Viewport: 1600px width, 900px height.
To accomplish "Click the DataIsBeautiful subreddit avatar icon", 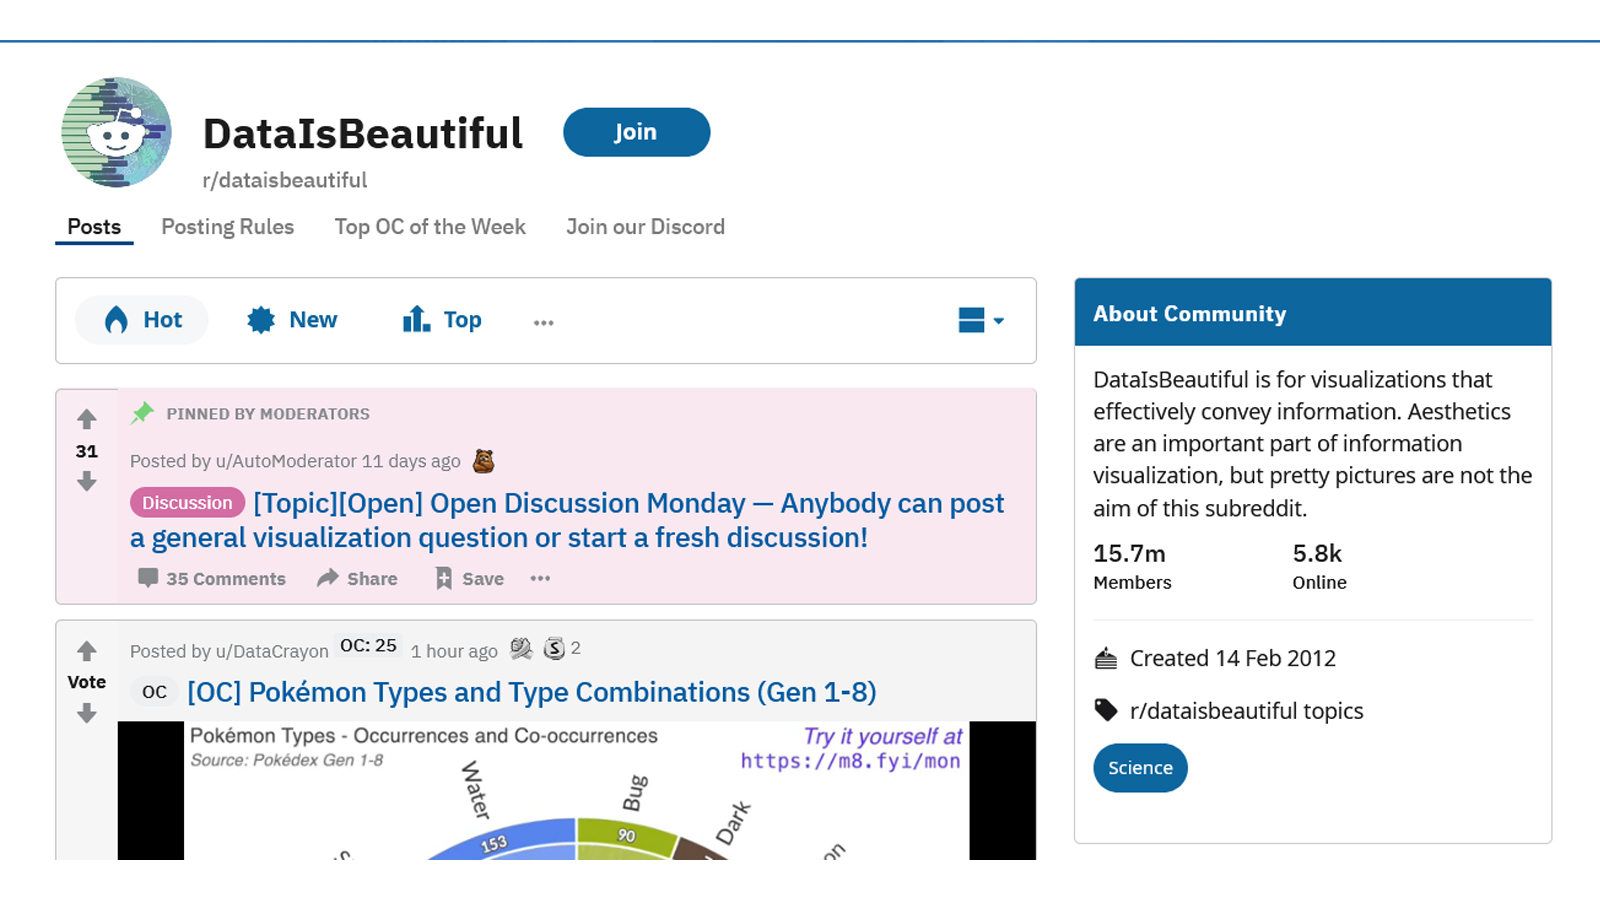I will click(116, 132).
